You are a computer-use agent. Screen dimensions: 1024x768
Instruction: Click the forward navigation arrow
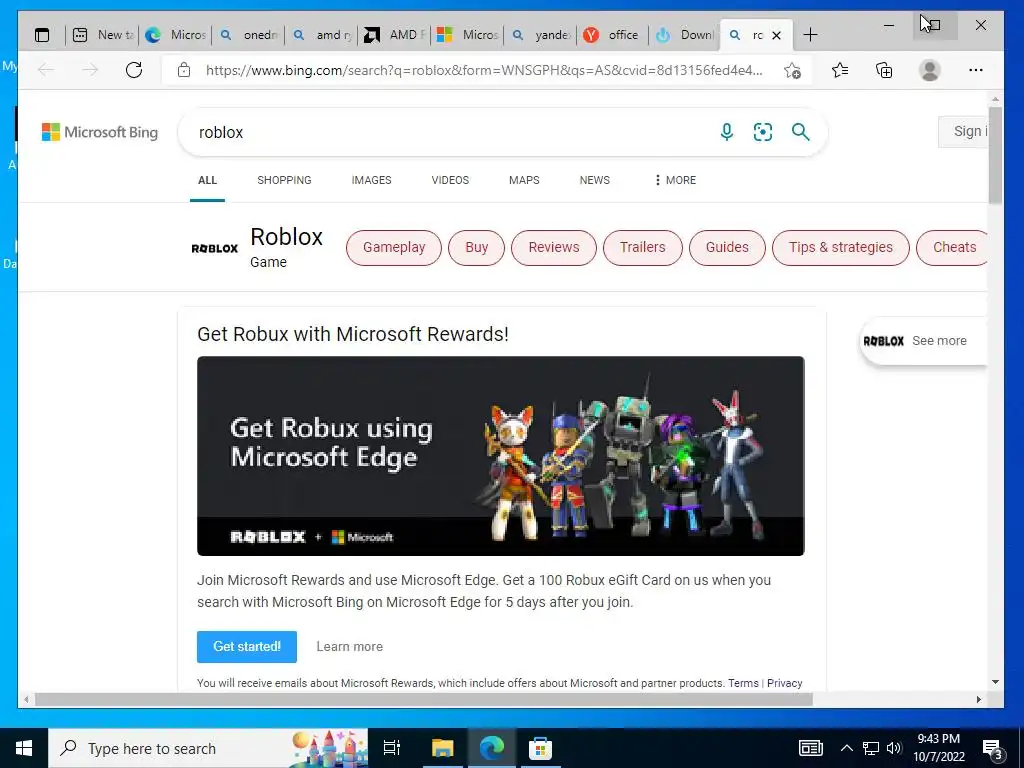[90, 70]
